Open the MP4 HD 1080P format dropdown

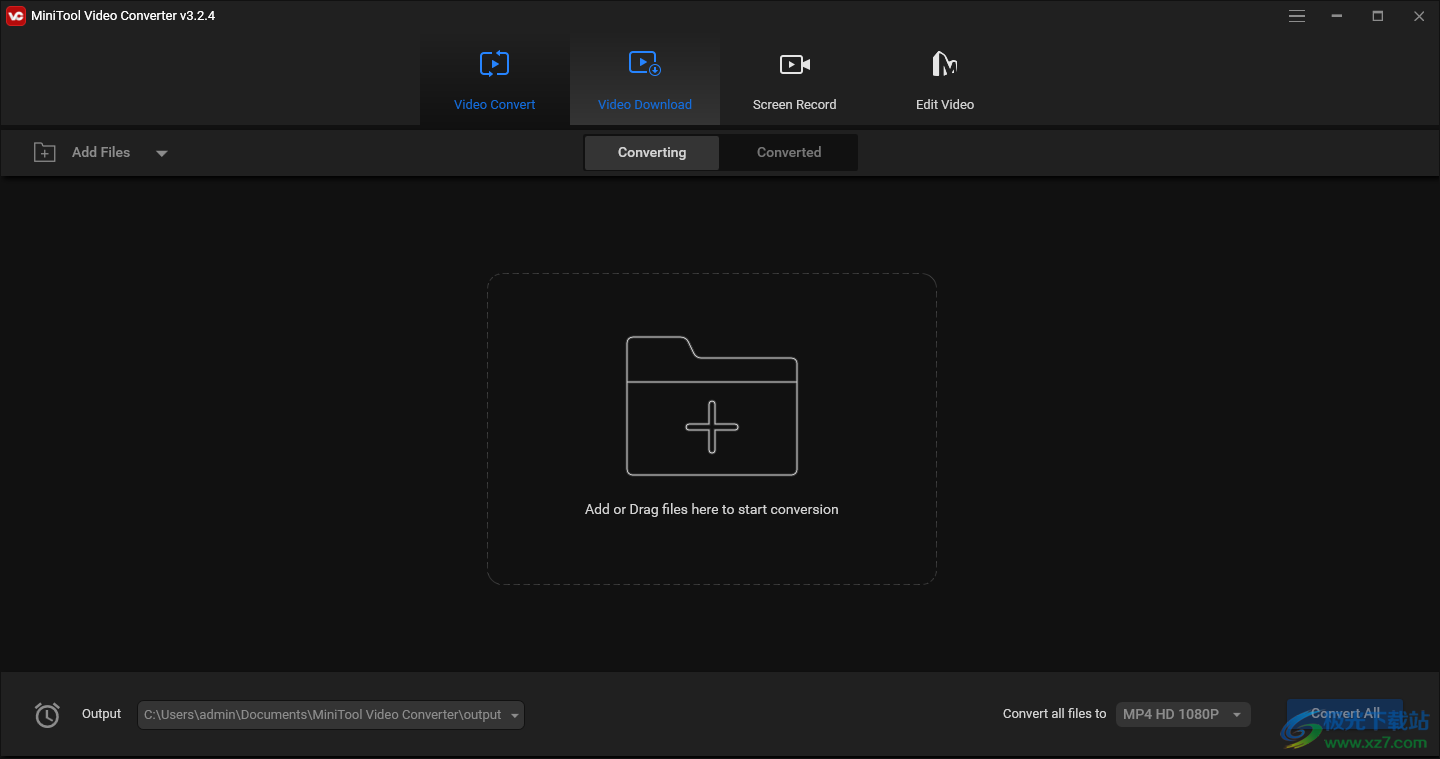click(1183, 714)
